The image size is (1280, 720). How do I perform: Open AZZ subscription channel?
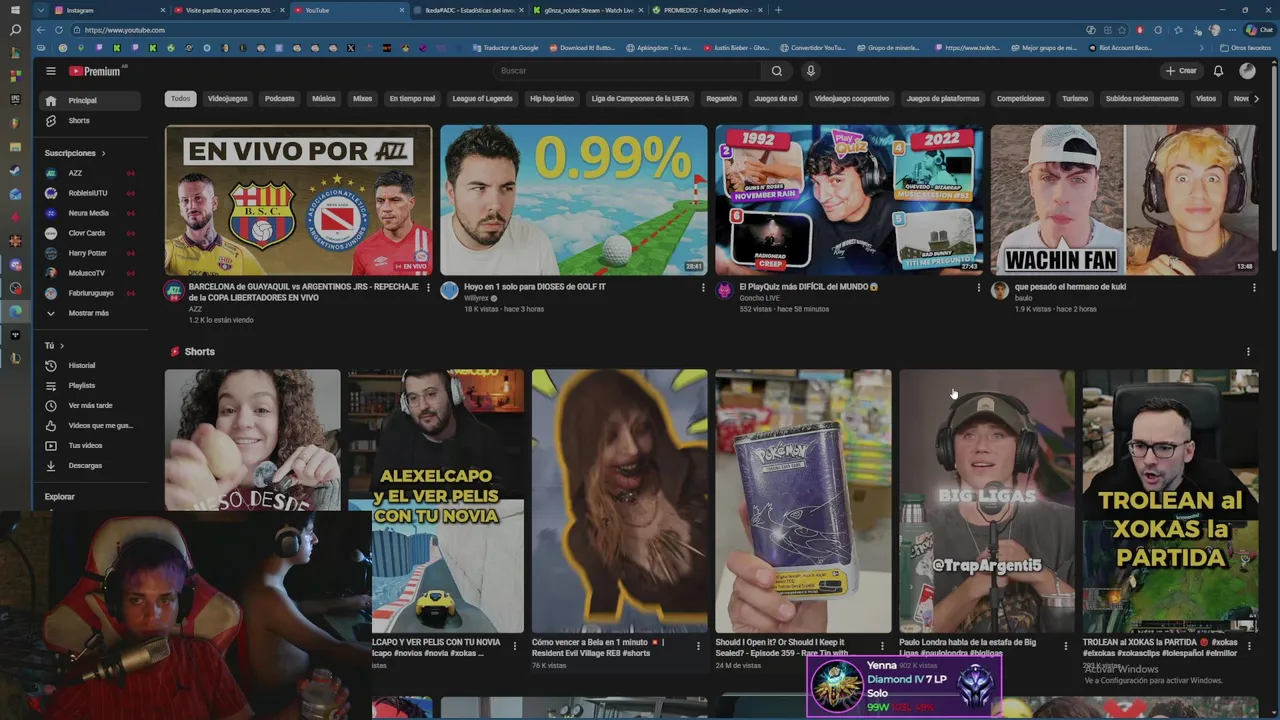pyautogui.click(x=89, y=173)
